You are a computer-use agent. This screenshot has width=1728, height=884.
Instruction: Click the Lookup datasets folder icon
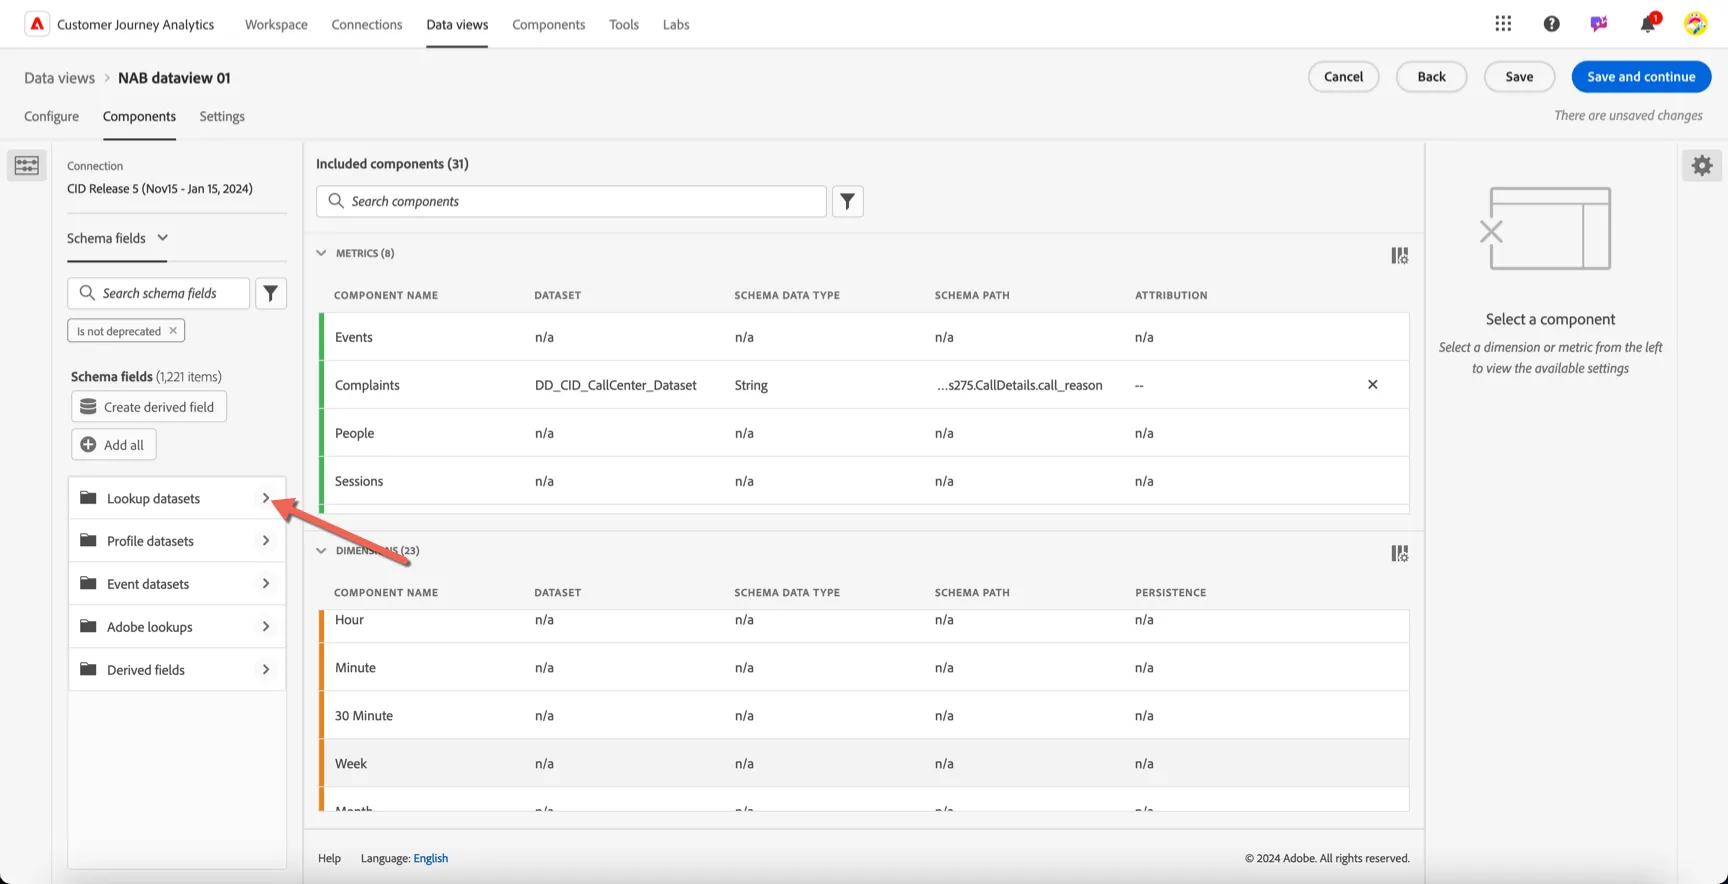point(88,498)
